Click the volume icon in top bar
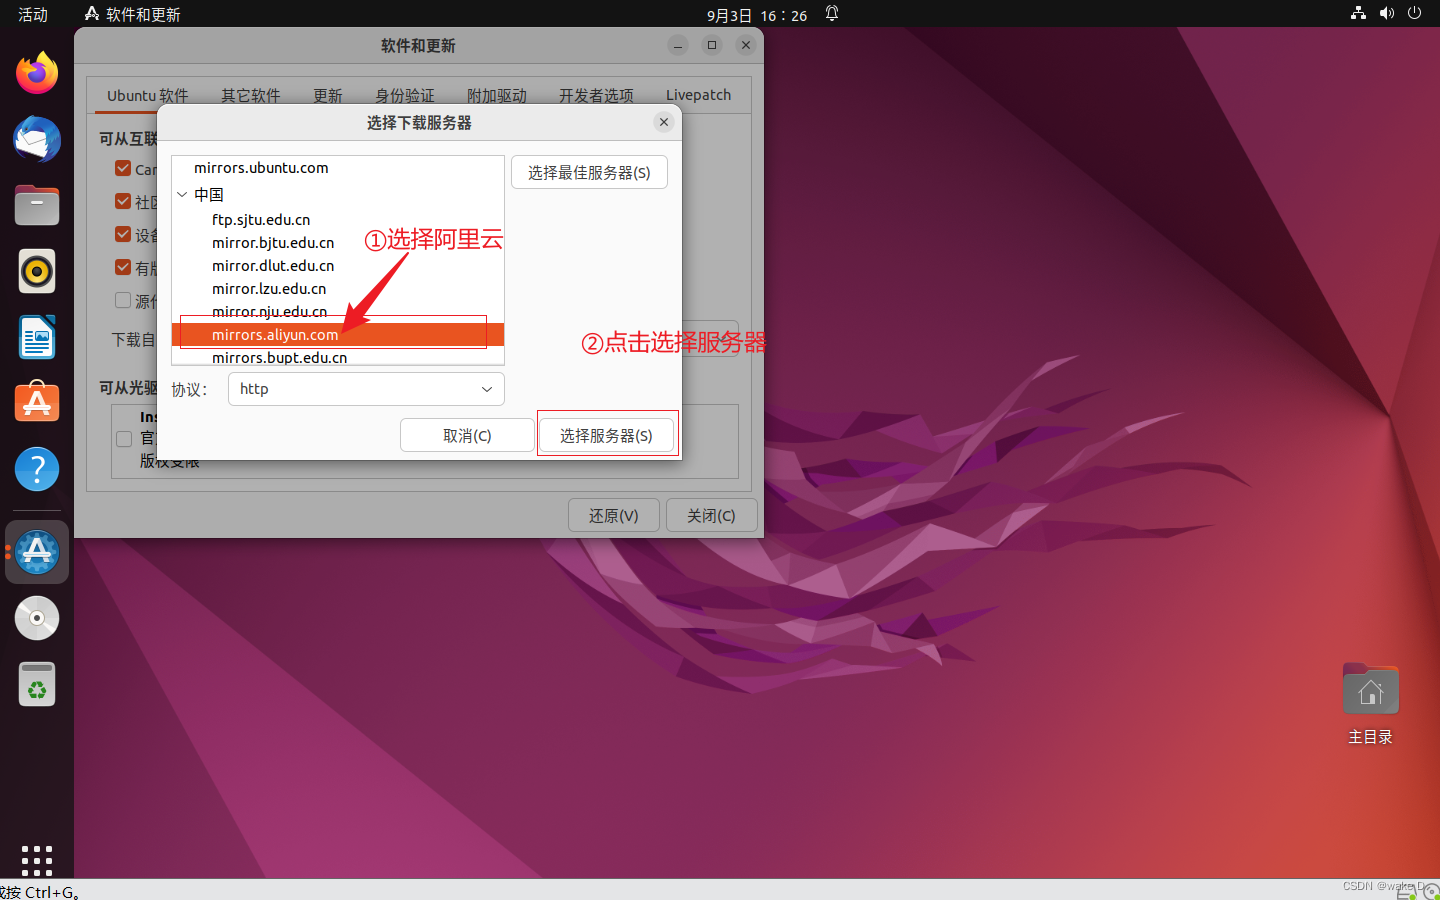The image size is (1440, 900). click(1386, 13)
